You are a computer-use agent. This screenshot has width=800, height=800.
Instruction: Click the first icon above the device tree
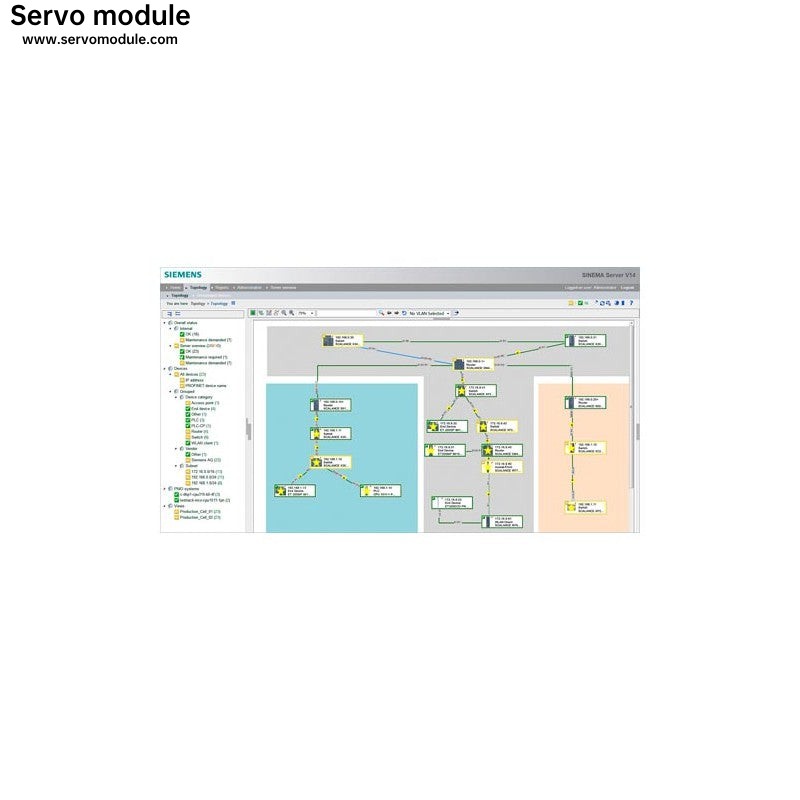169,314
